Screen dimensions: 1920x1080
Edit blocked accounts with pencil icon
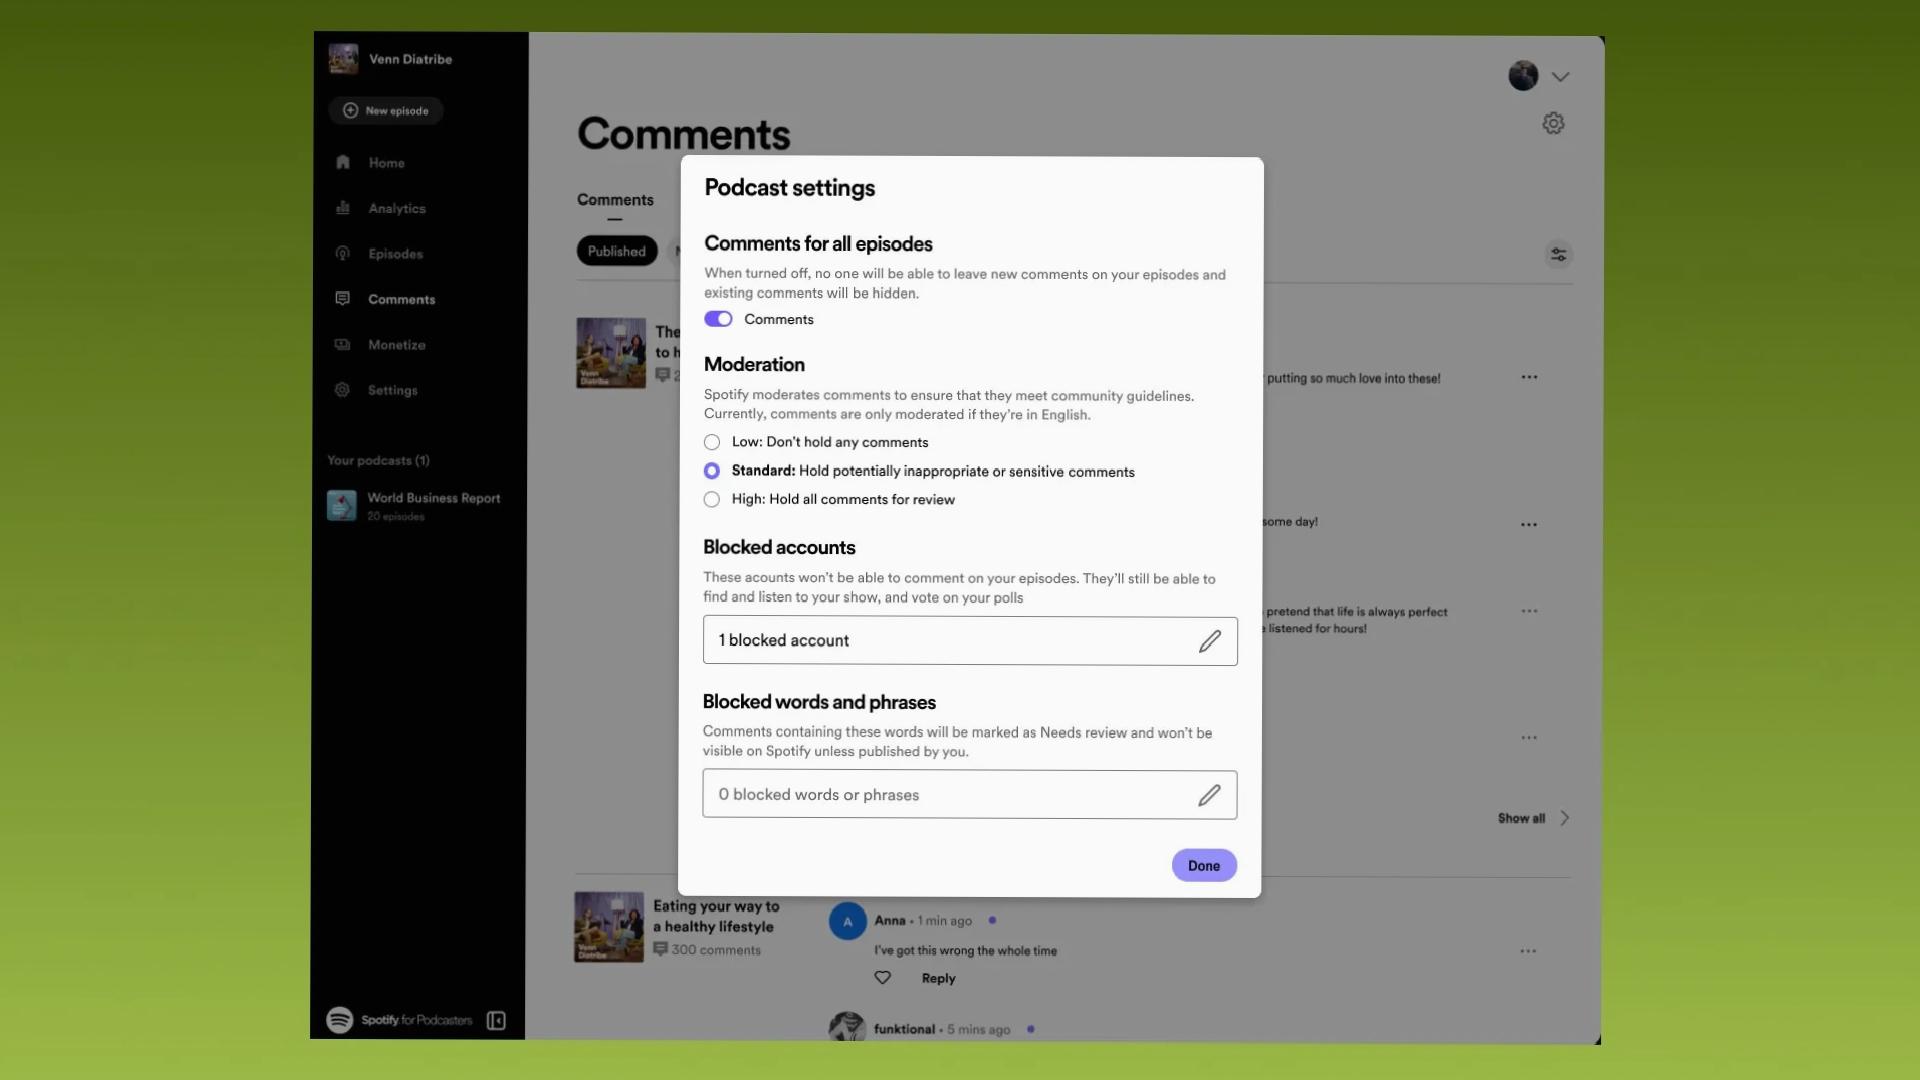click(1210, 641)
